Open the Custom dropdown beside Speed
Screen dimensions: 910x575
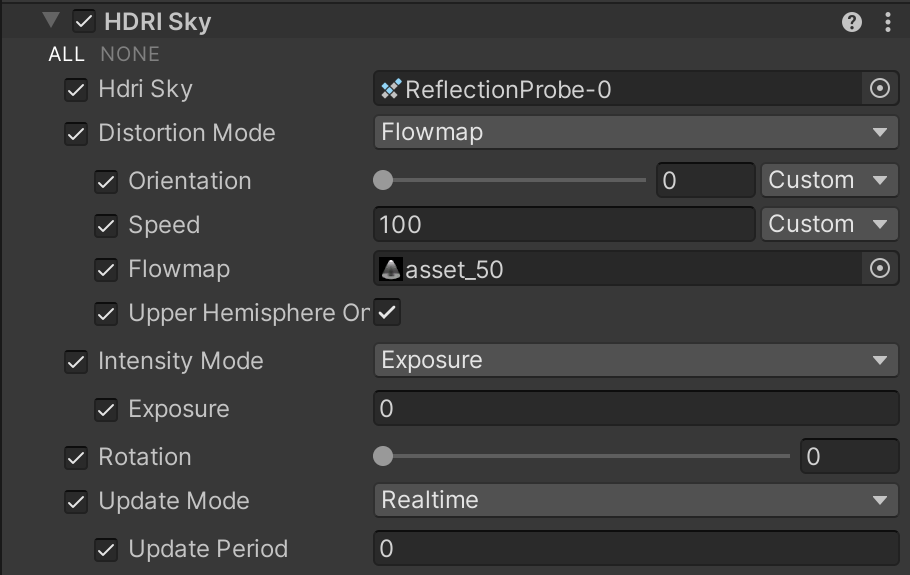tap(830, 225)
